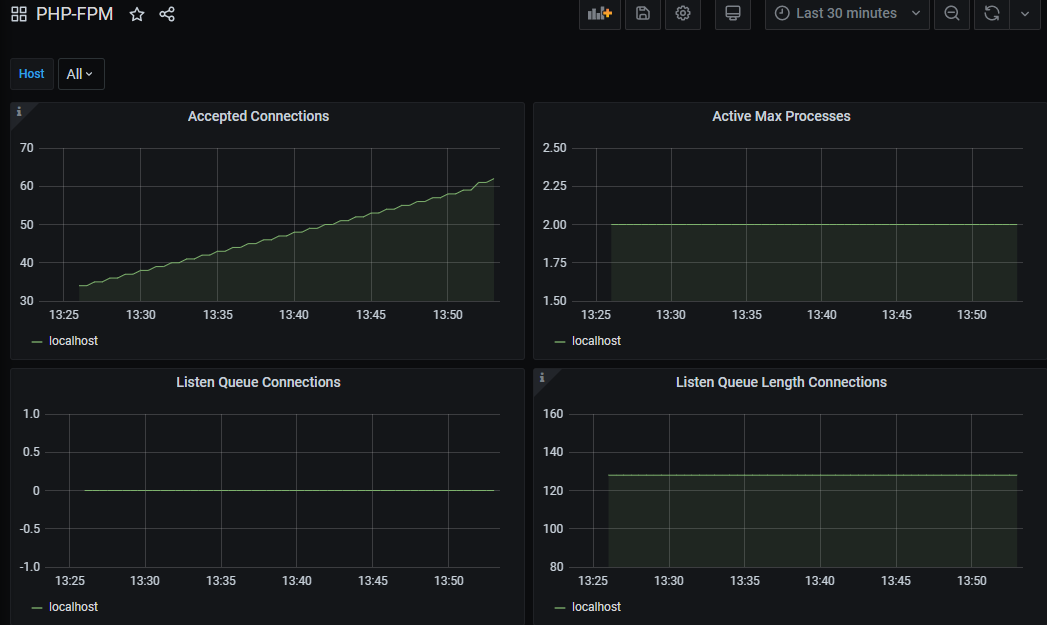Open the dashboards grid icon
The height and width of the screenshot is (625, 1047).
19,14
